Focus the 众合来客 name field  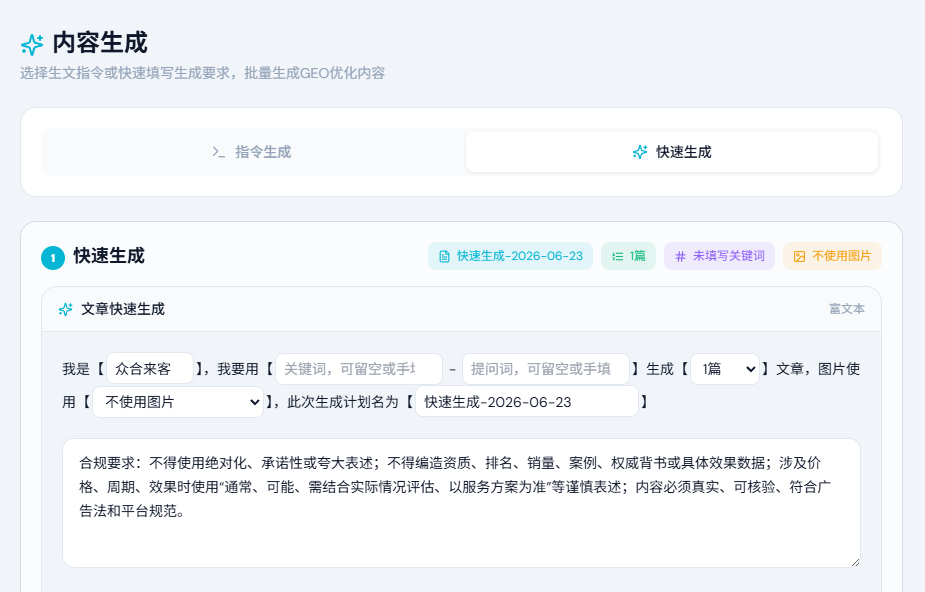pyautogui.click(x=150, y=369)
